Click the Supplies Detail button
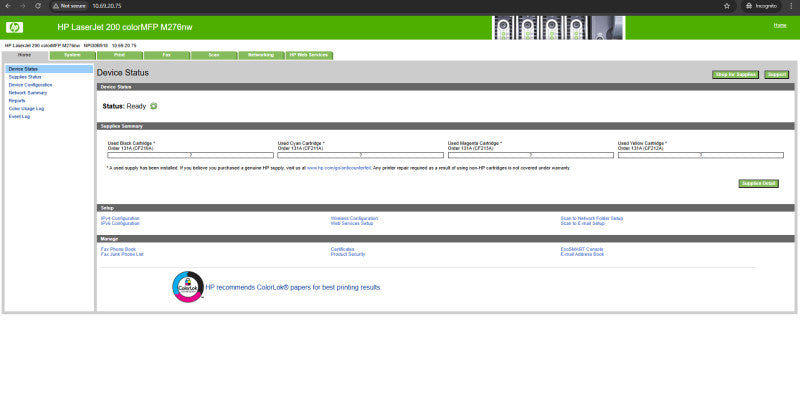 point(758,184)
